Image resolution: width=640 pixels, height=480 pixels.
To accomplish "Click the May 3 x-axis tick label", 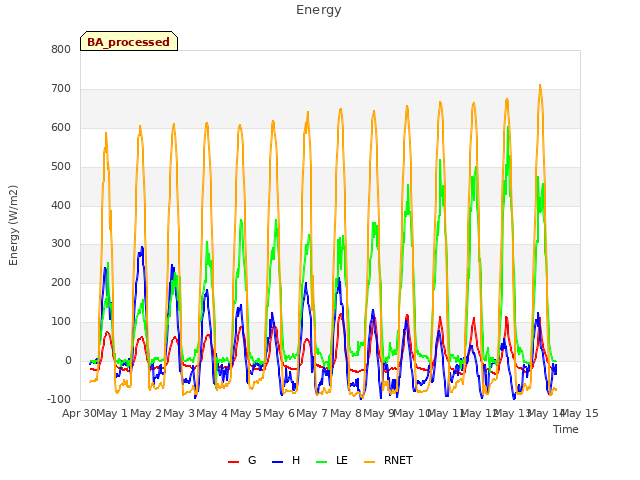I will (179, 413).
